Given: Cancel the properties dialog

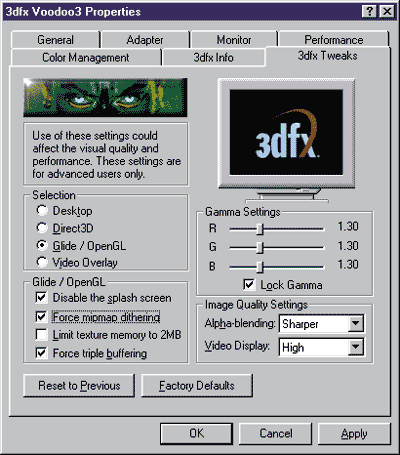Looking at the screenshot, I should [276, 433].
